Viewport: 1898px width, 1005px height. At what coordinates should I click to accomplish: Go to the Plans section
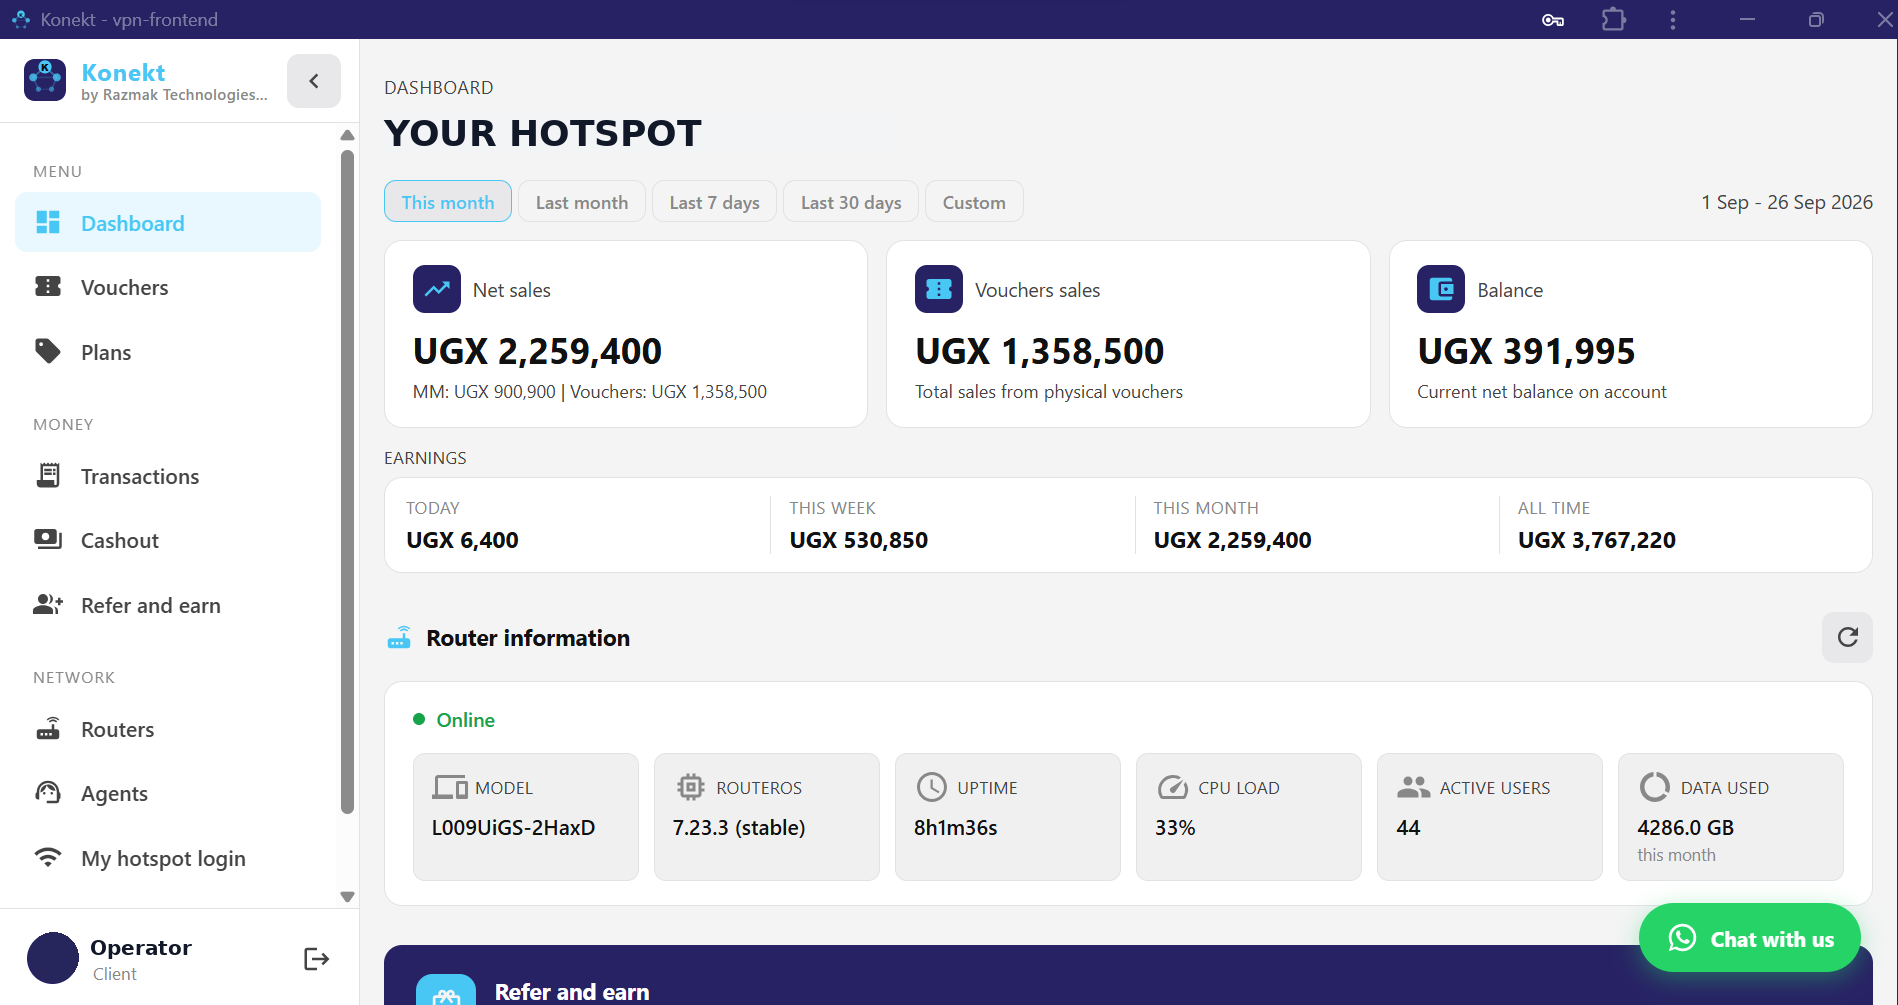168,352
